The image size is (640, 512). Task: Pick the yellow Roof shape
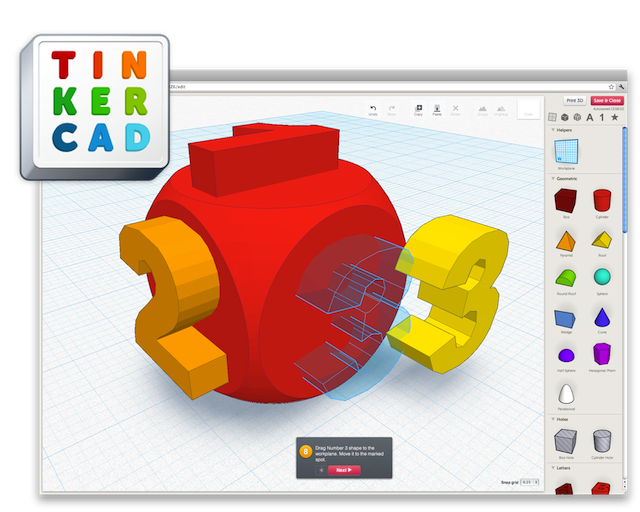pos(602,240)
